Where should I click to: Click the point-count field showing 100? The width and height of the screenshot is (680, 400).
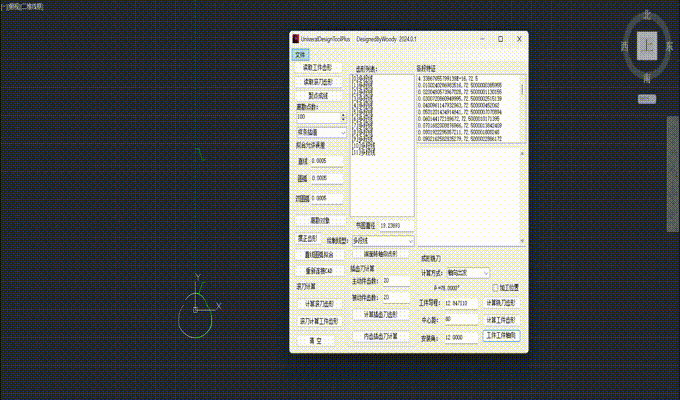319,117
